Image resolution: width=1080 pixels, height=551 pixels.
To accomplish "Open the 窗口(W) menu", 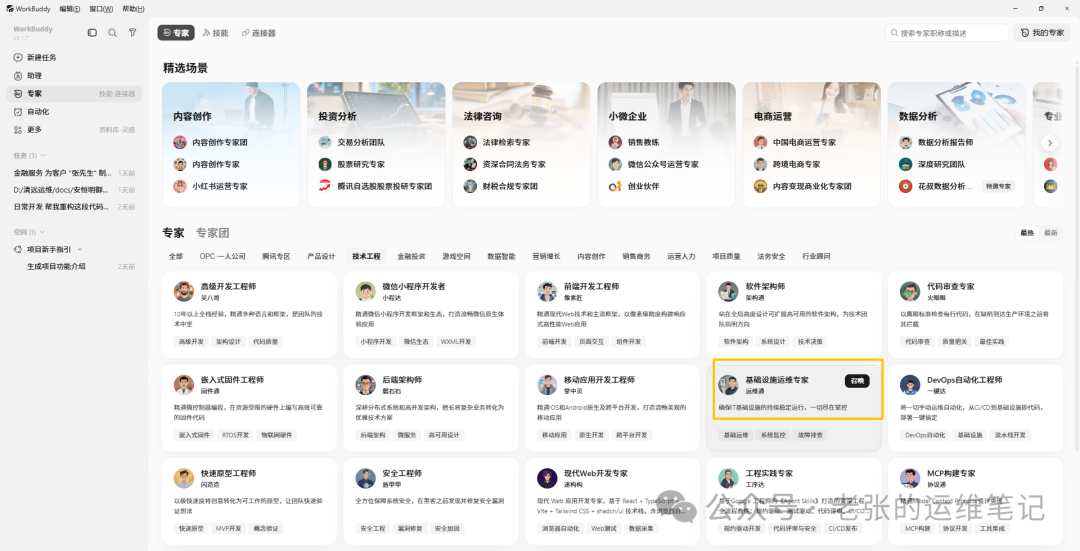I will 101,9.
